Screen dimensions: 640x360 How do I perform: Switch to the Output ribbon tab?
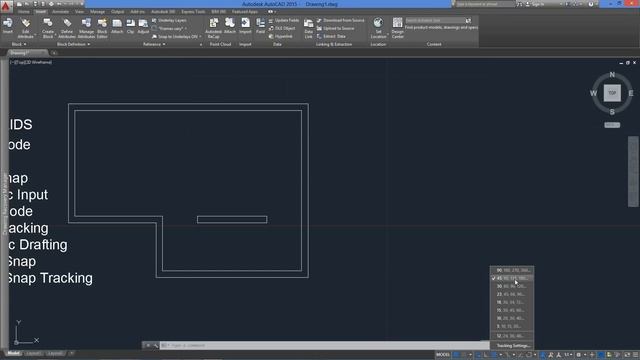tap(118, 12)
